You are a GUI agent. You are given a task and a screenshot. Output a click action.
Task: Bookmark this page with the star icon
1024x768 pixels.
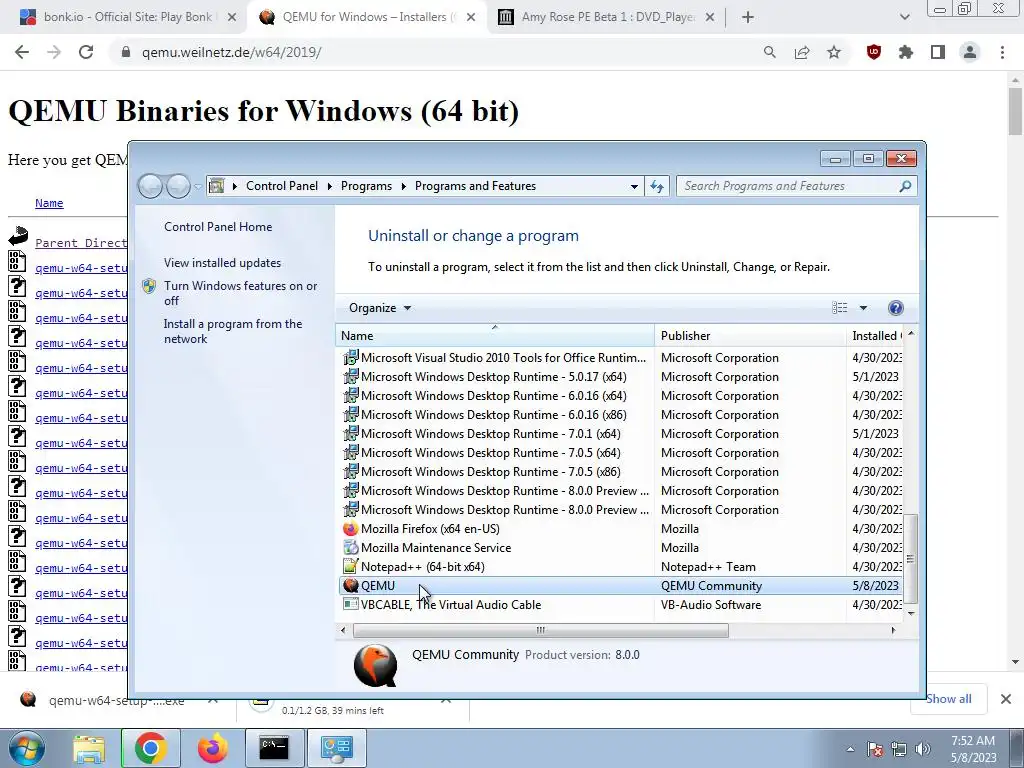tap(834, 52)
